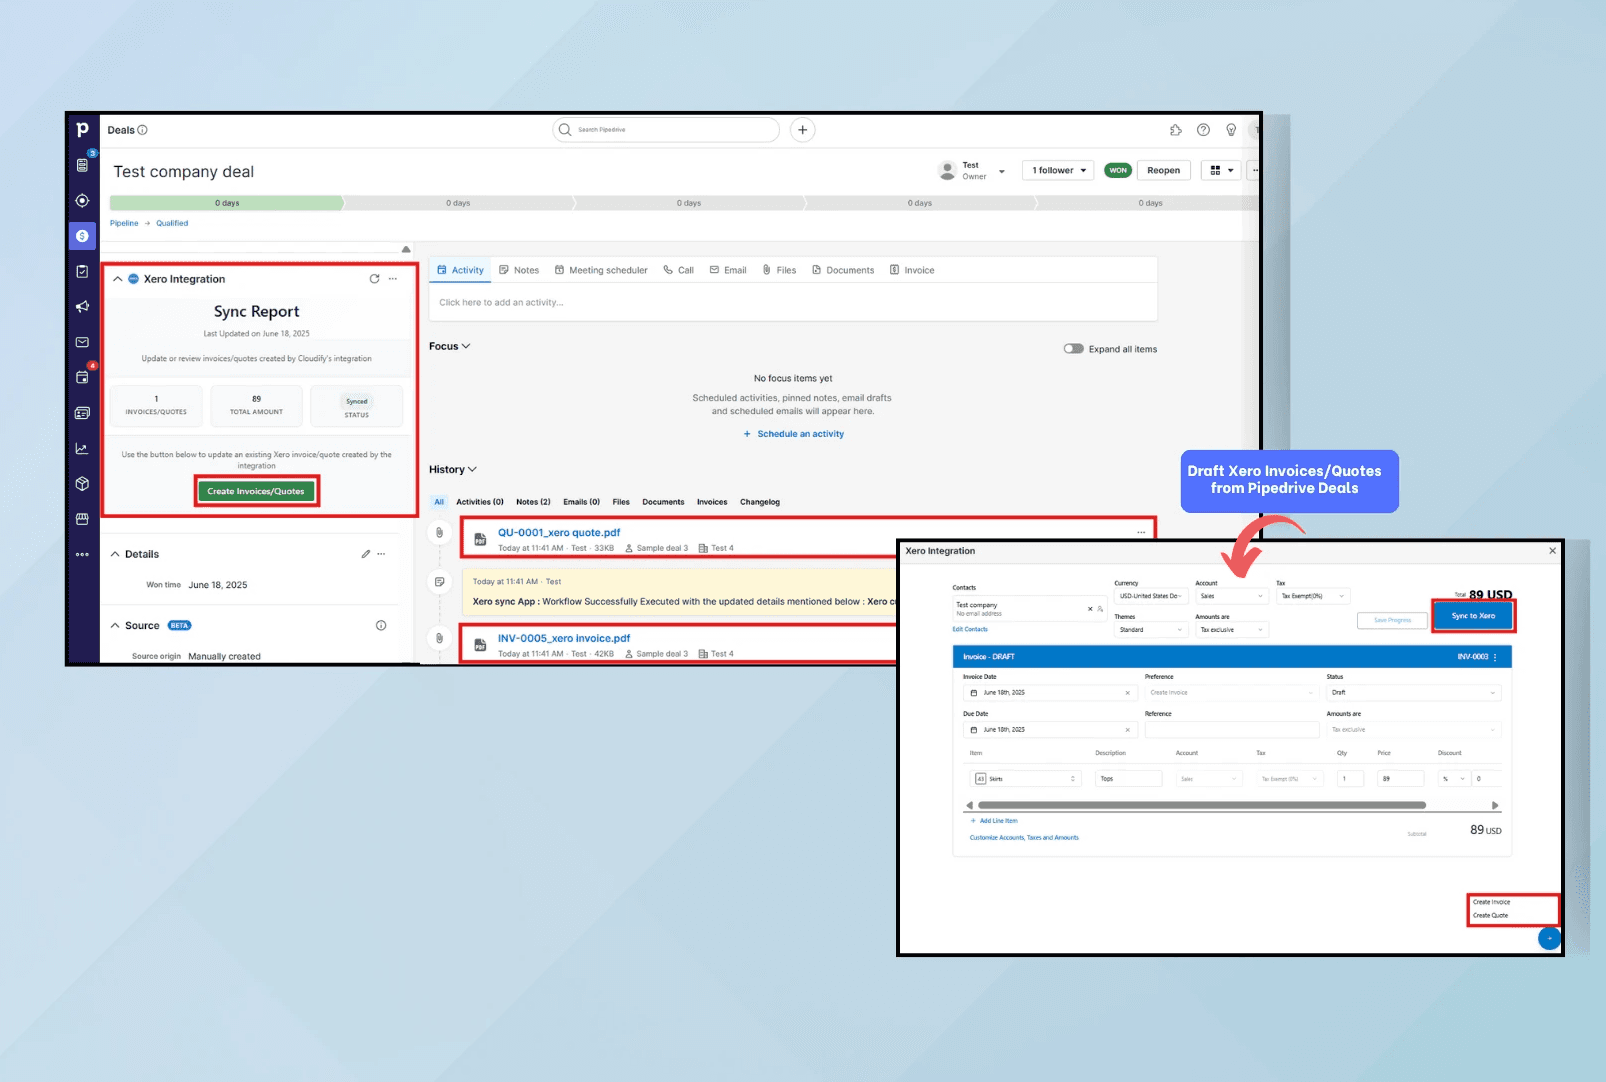Select Create Quote from the popup menu
The image size is (1606, 1082).
(x=1490, y=916)
